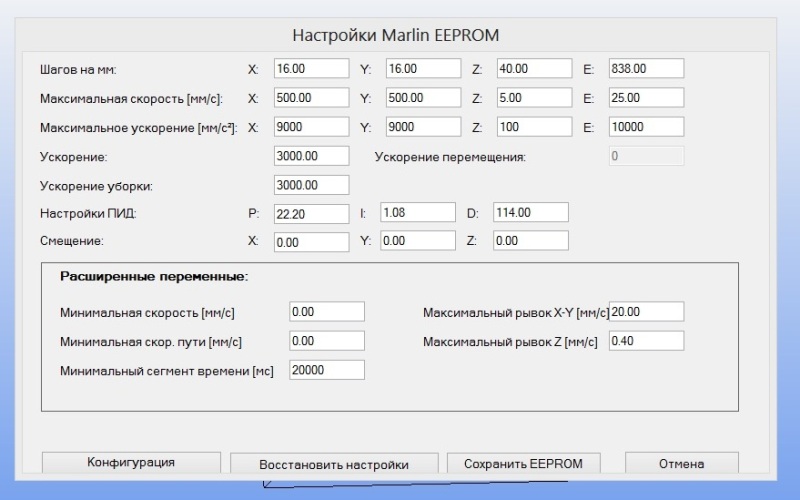Focus max acceleration Y field 9000

pos(423,127)
